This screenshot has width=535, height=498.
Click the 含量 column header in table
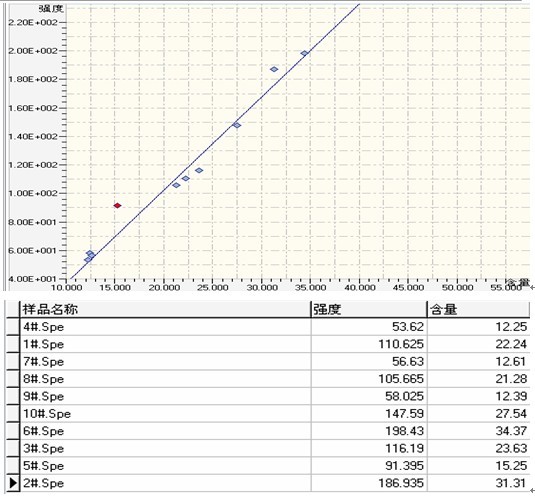[478, 309]
